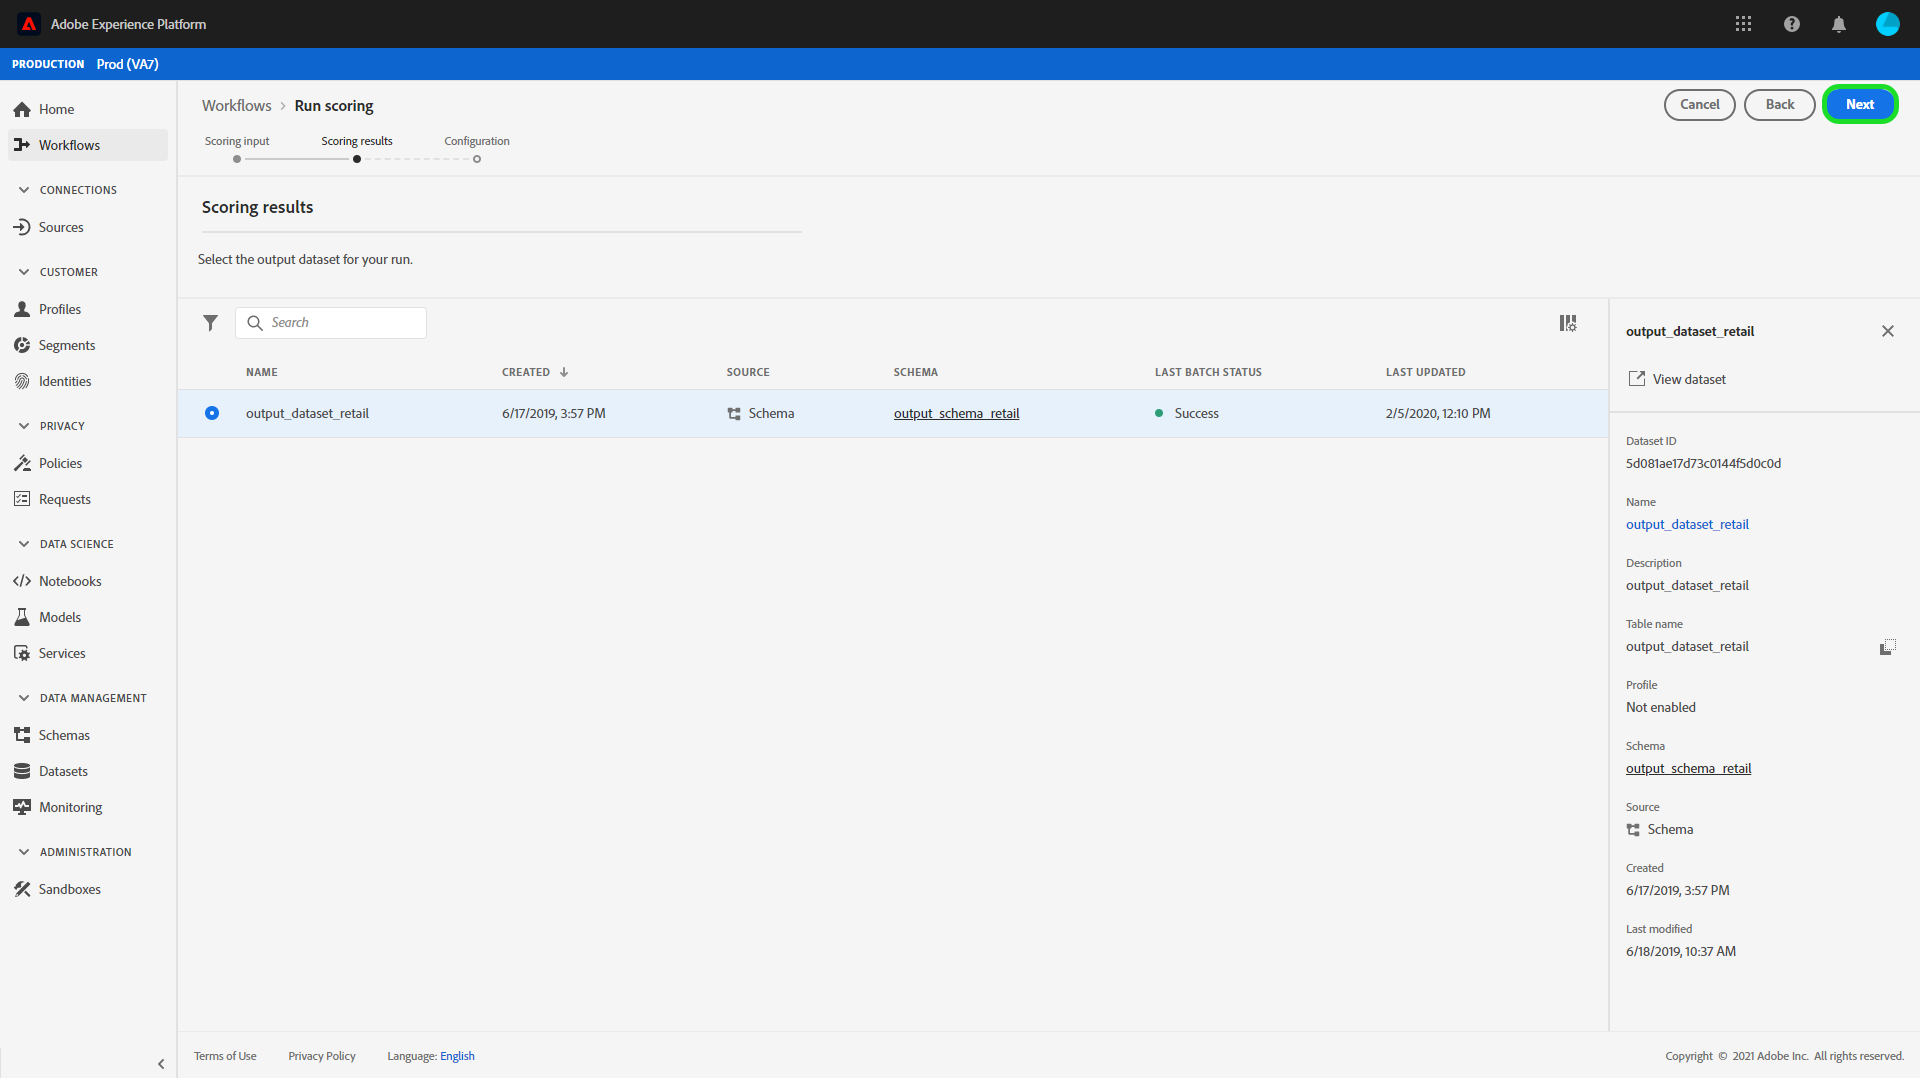The image size is (1920, 1080).
Task: Open output_schema_retail link in table
Action: coord(956,413)
